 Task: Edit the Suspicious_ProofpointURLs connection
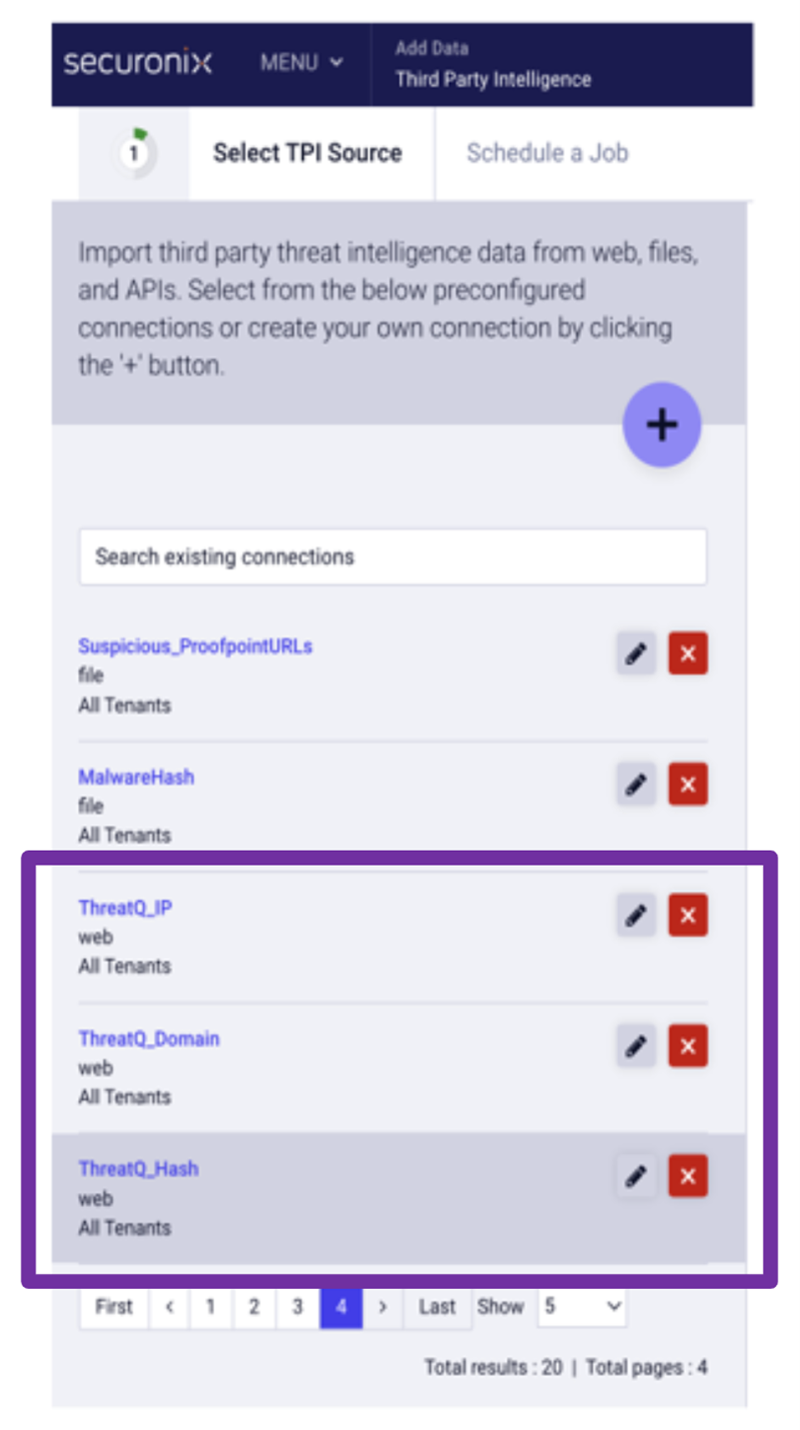click(x=636, y=654)
